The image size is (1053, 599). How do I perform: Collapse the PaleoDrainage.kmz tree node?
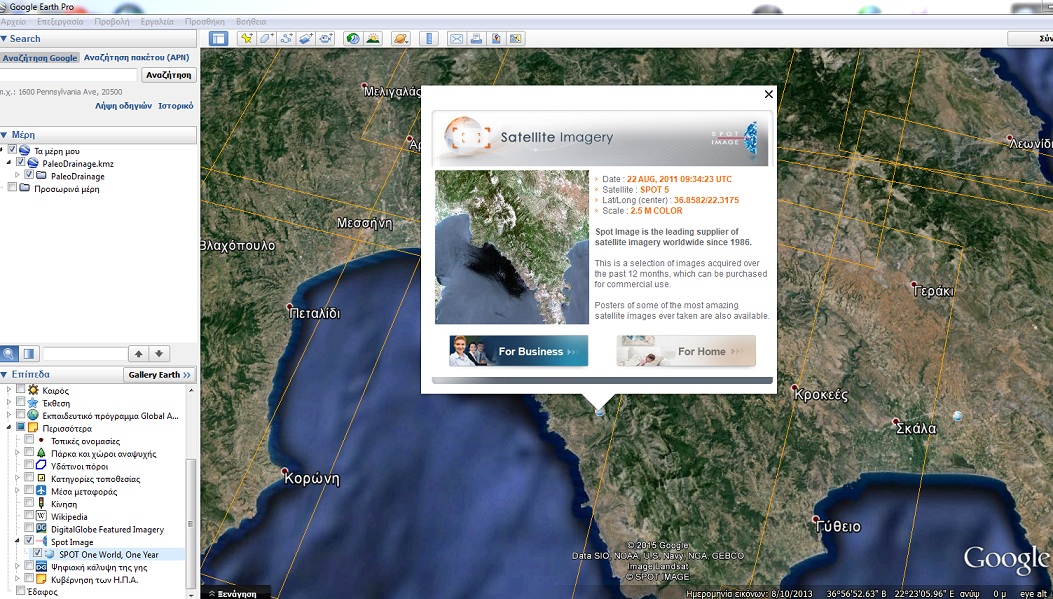[x=9, y=163]
